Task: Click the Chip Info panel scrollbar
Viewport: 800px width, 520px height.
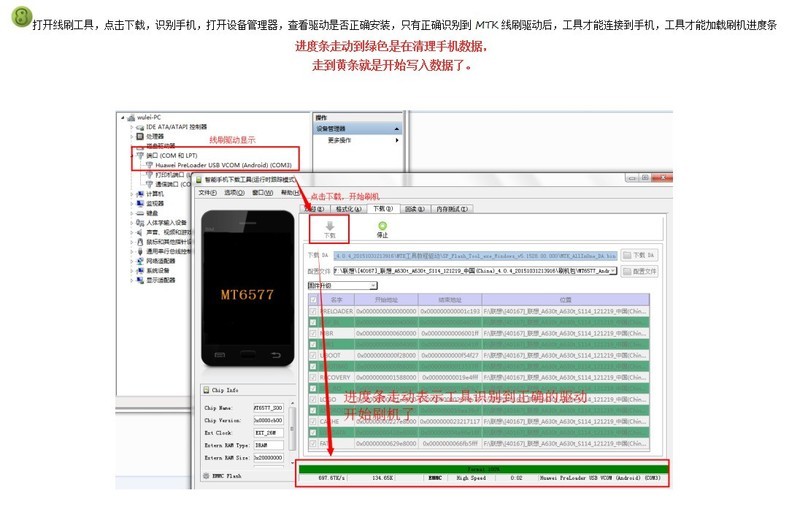Action: pos(292,431)
